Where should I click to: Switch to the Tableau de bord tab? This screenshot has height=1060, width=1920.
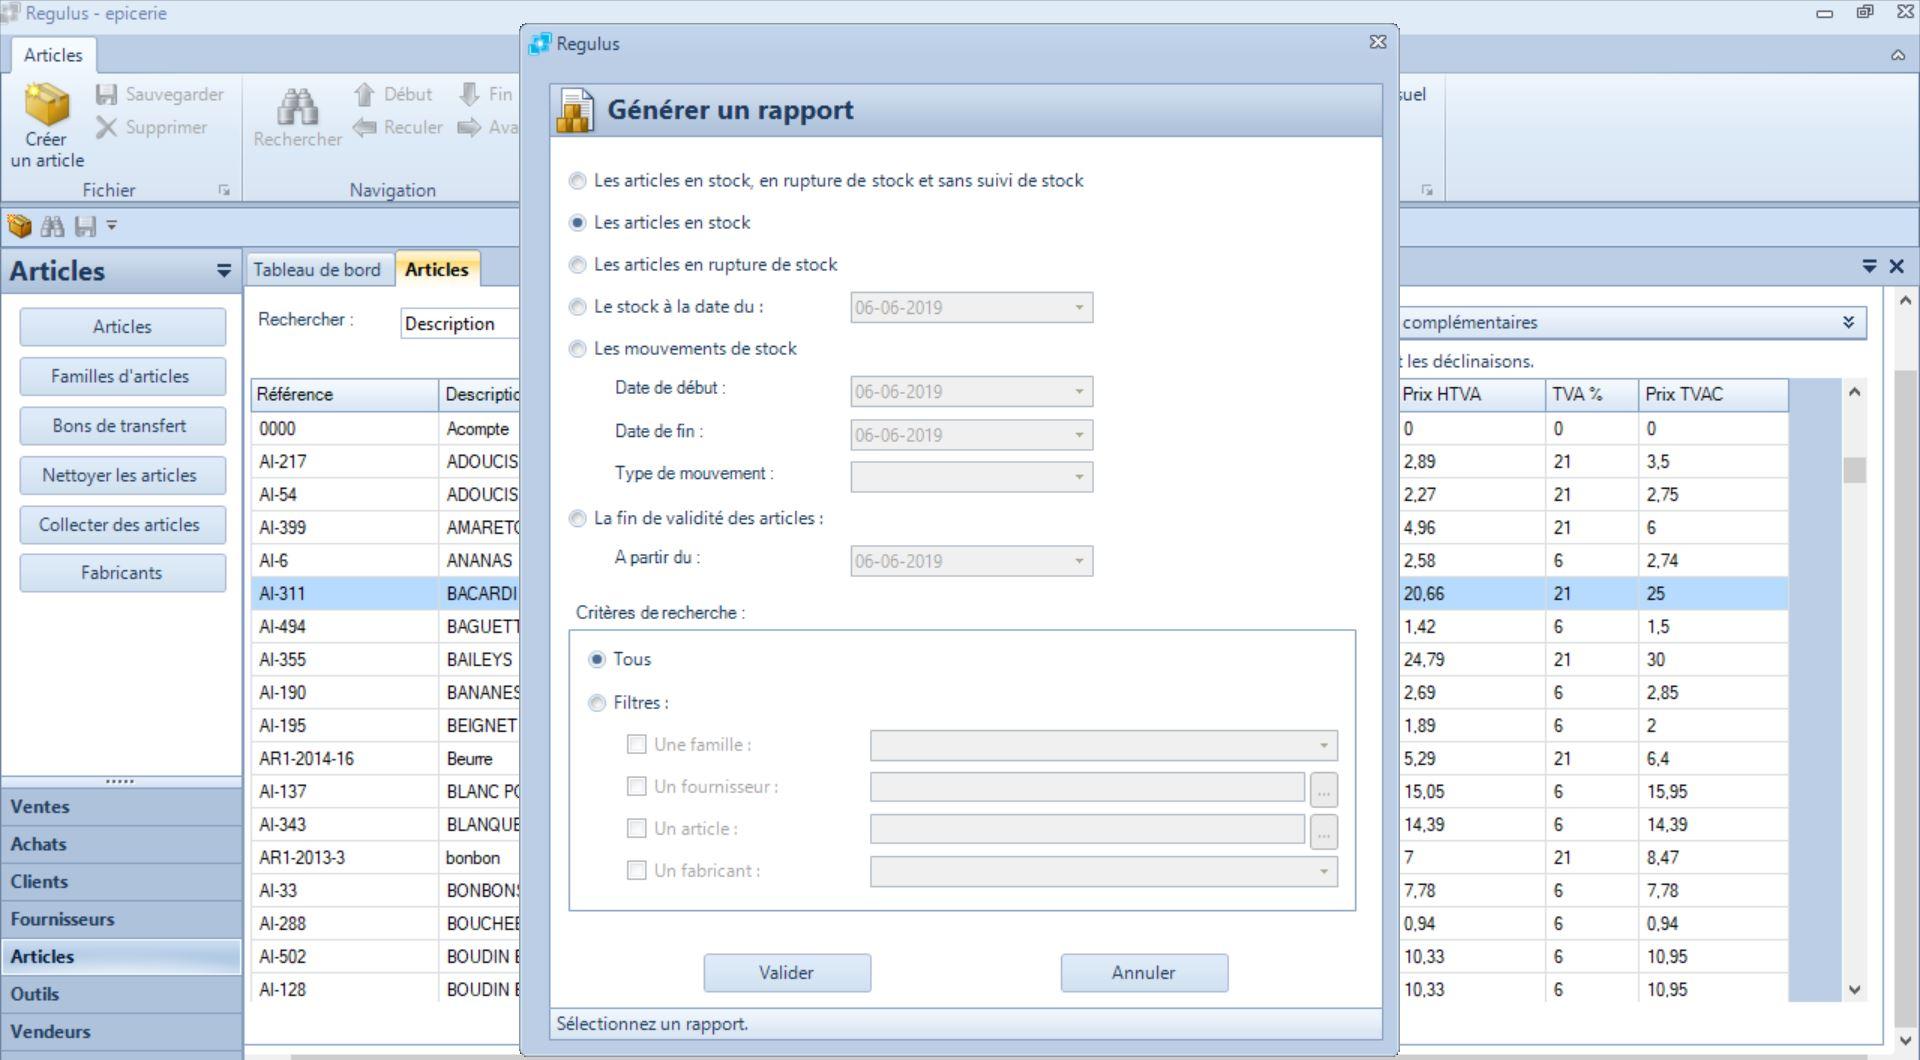point(317,270)
